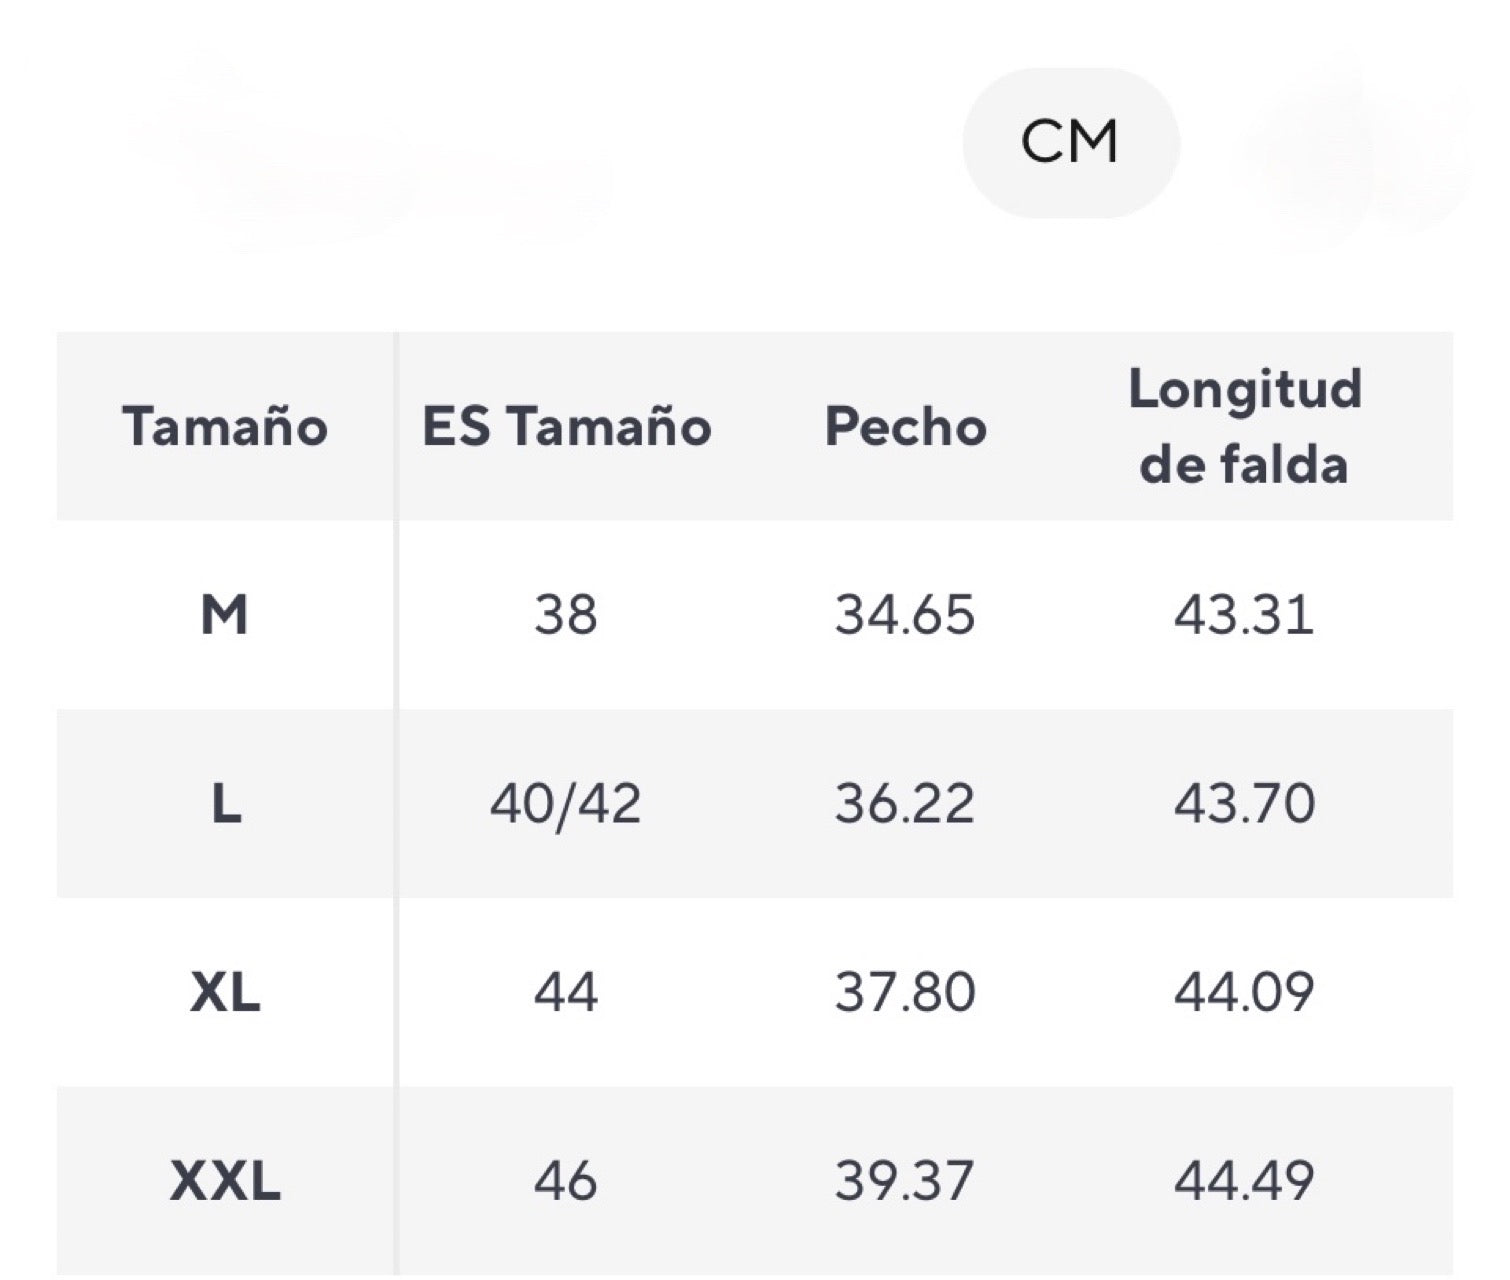Viewport: 1510px width, 1280px height.
Task: Click the Tamaño column header
Action: (x=225, y=426)
